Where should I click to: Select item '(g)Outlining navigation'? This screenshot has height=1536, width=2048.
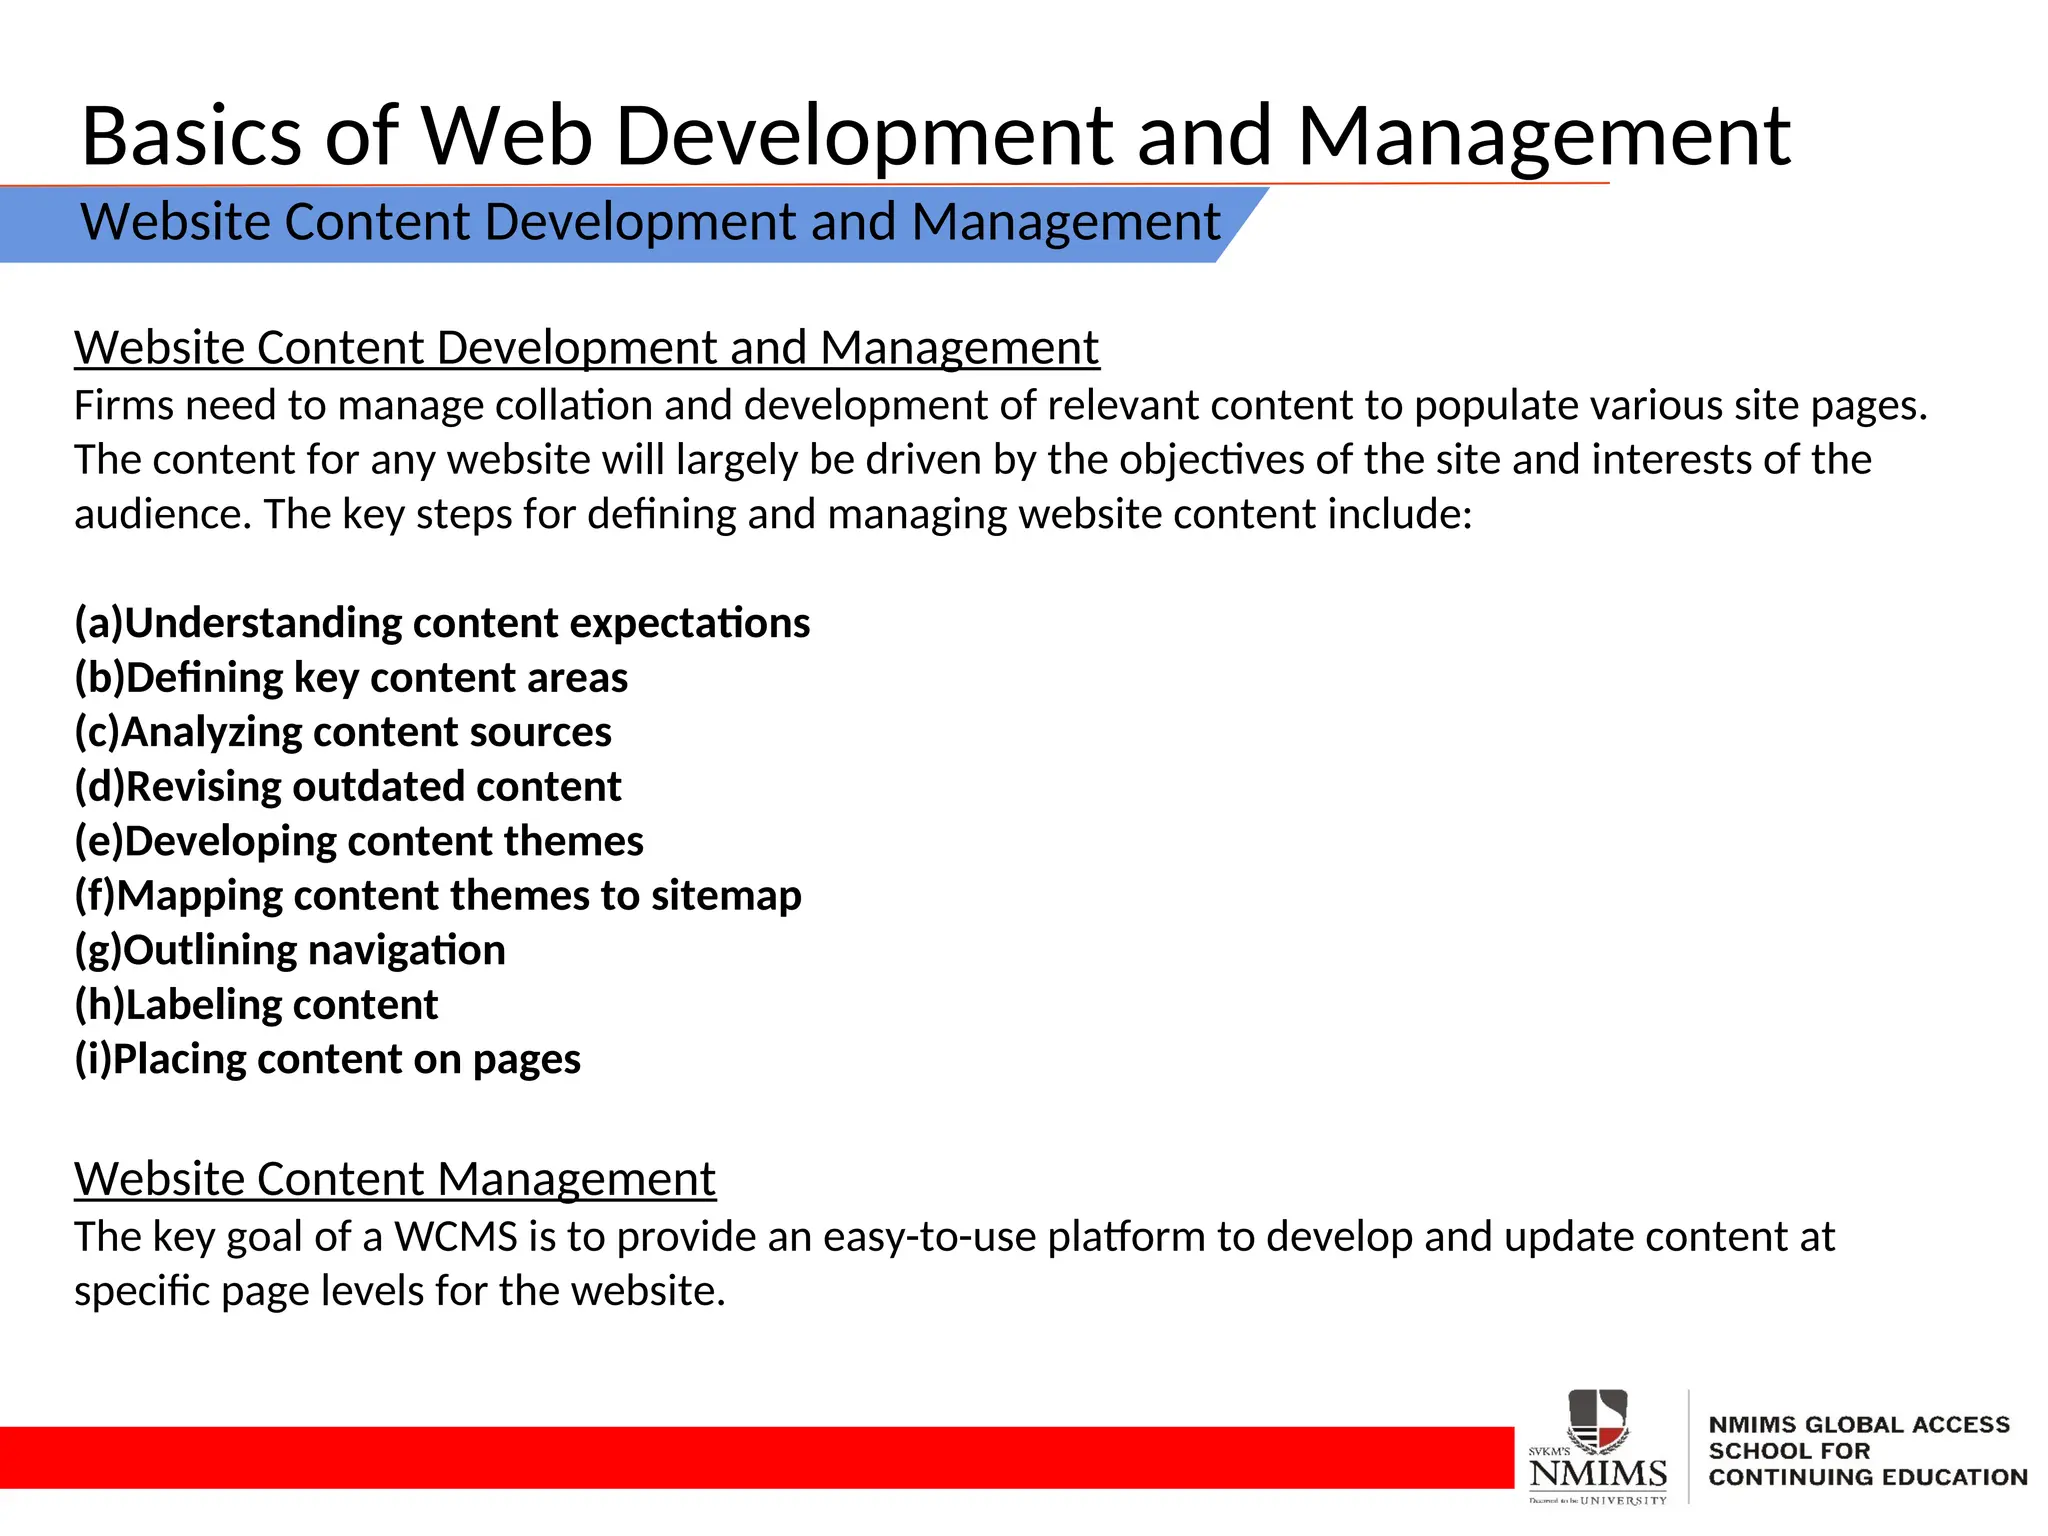pyautogui.click(x=290, y=951)
